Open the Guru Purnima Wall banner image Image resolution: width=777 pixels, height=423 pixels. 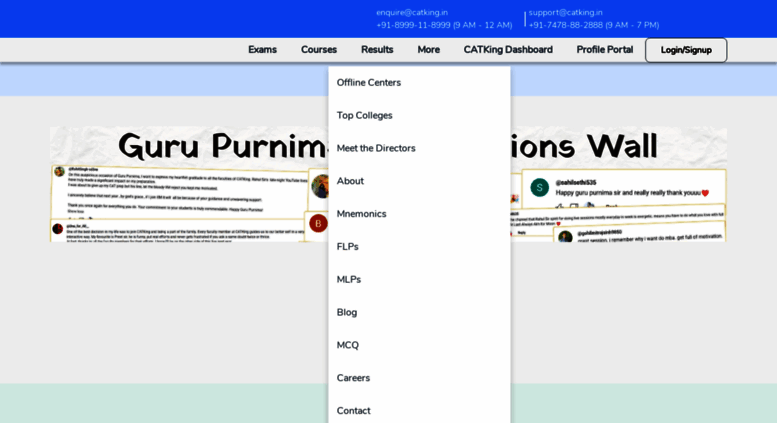[x=388, y=184]
